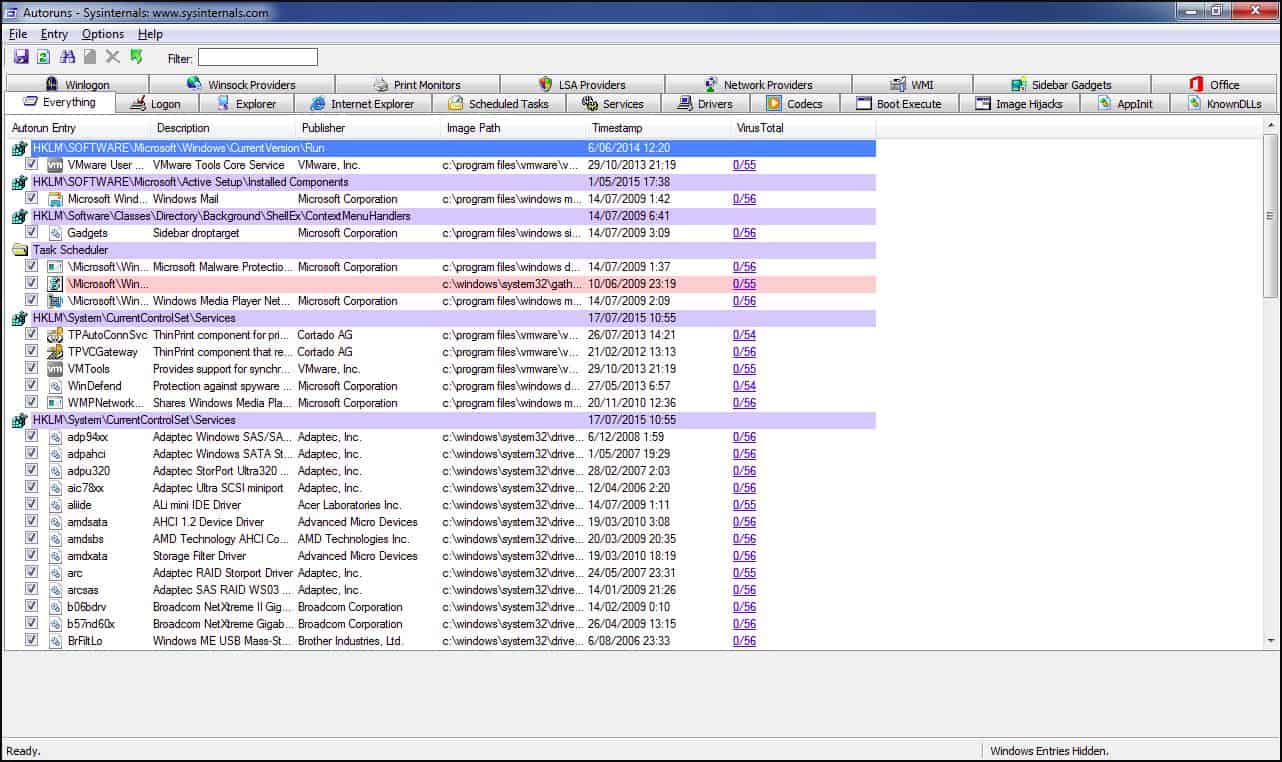Image resolution: width=1282 pixels, height=762 pixels.
Task: Click the scrollbar up arrow
Action: tap(1271, 126)
